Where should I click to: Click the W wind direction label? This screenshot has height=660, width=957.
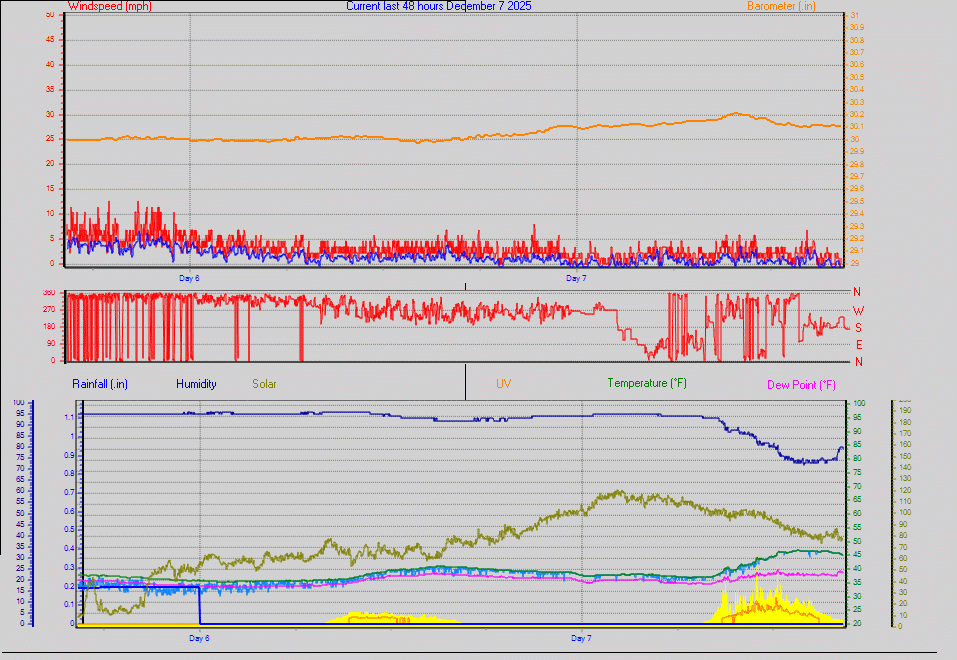[858, 311]
